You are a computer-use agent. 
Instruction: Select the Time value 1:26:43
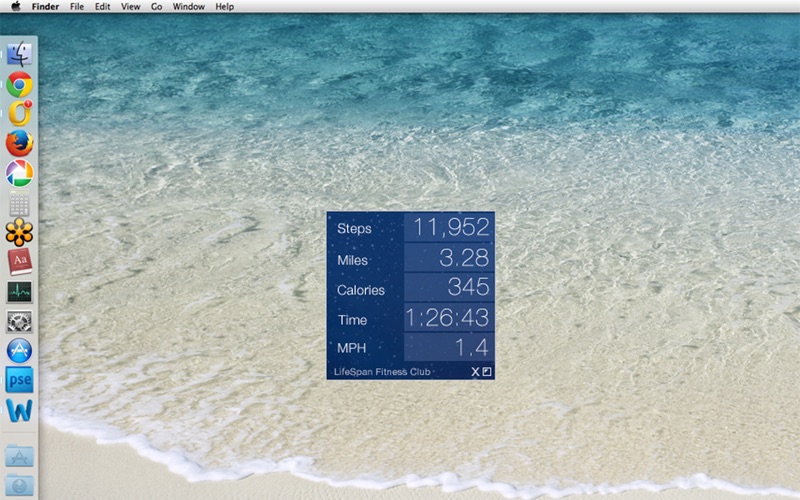[448, 319]
